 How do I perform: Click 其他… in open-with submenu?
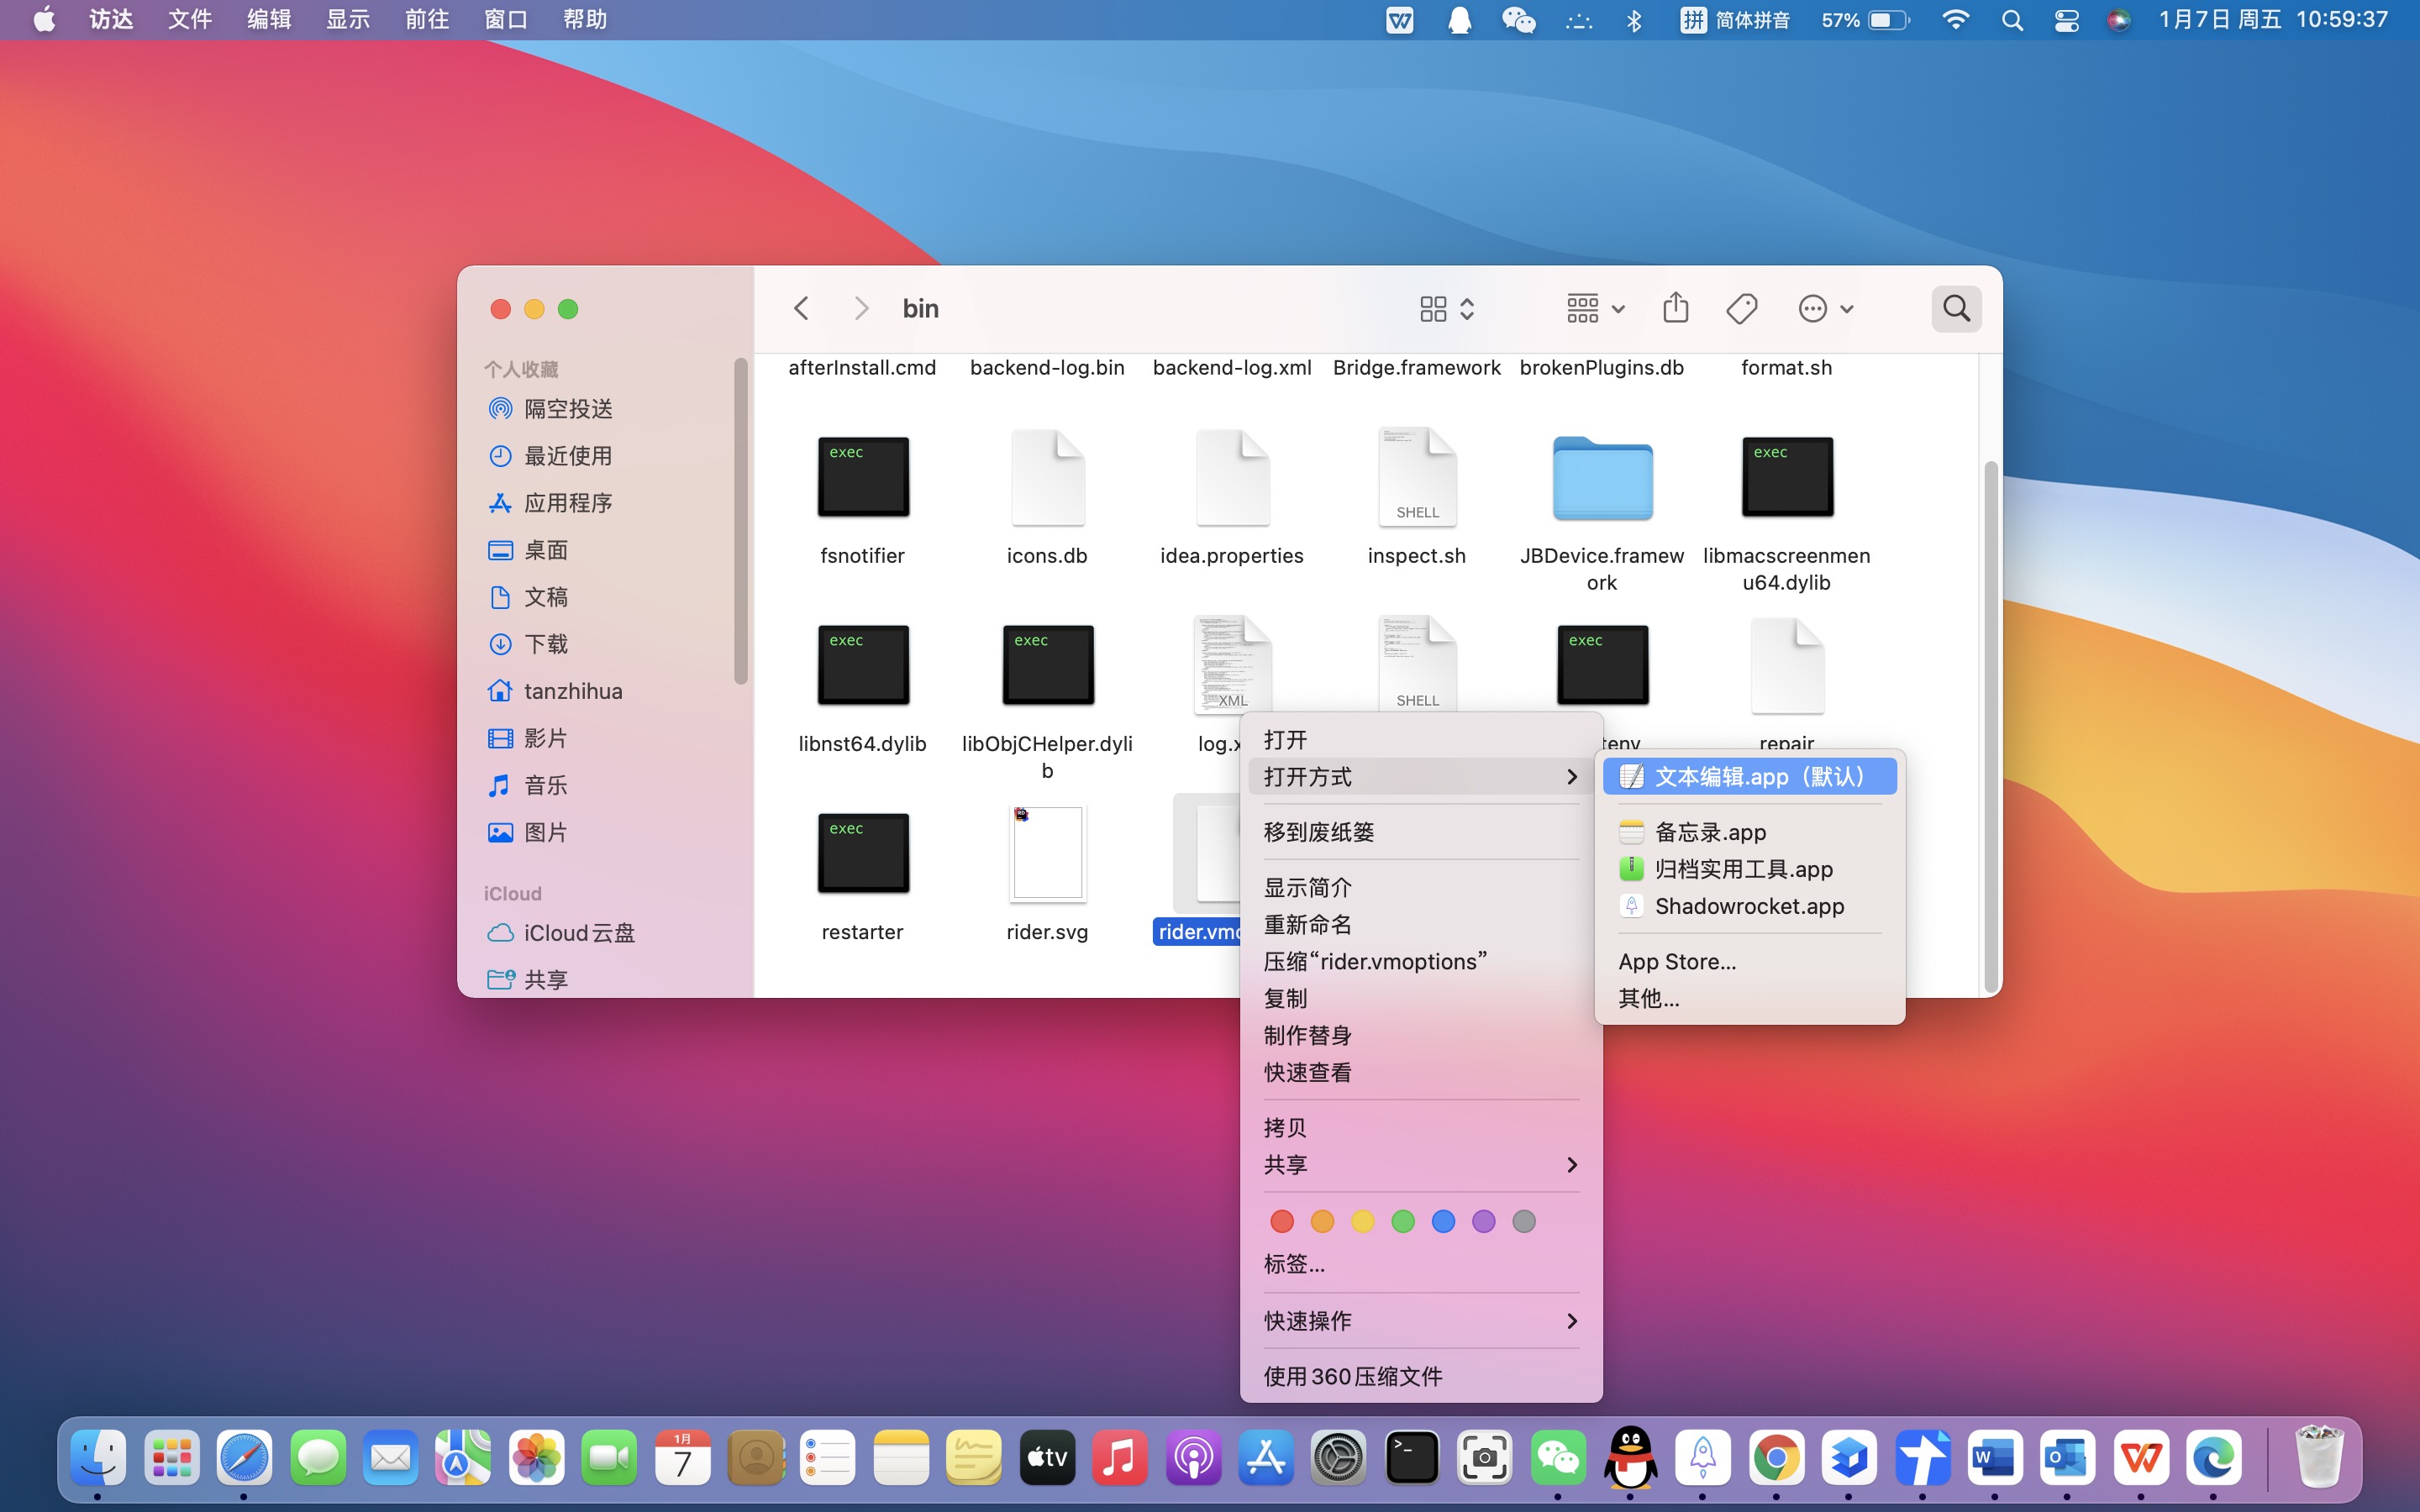pos(1648,998)
